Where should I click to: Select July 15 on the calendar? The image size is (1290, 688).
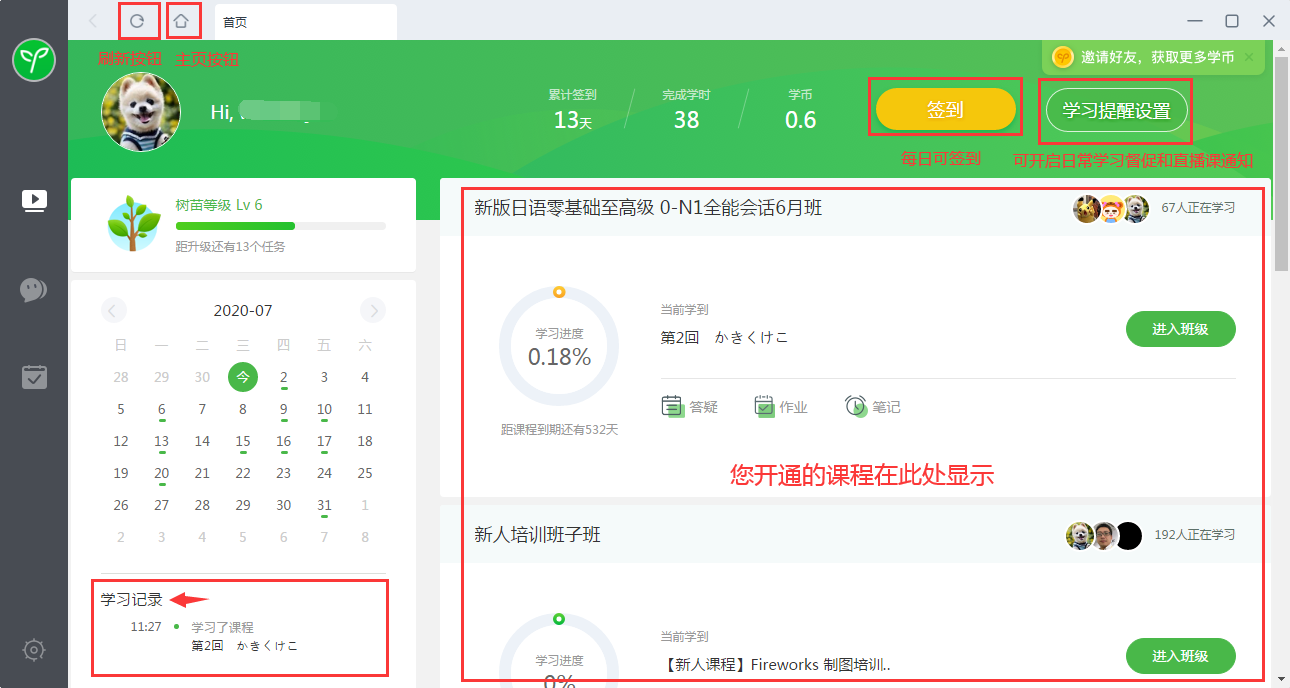(243, 441)
